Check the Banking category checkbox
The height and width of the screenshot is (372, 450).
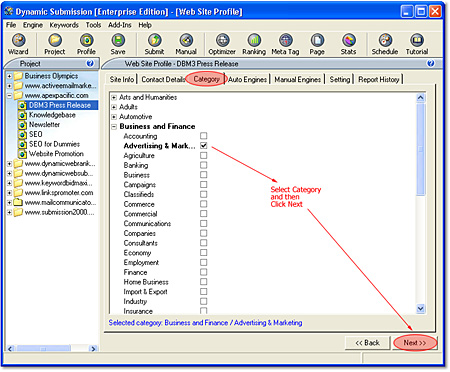click(x=204, y=165)
